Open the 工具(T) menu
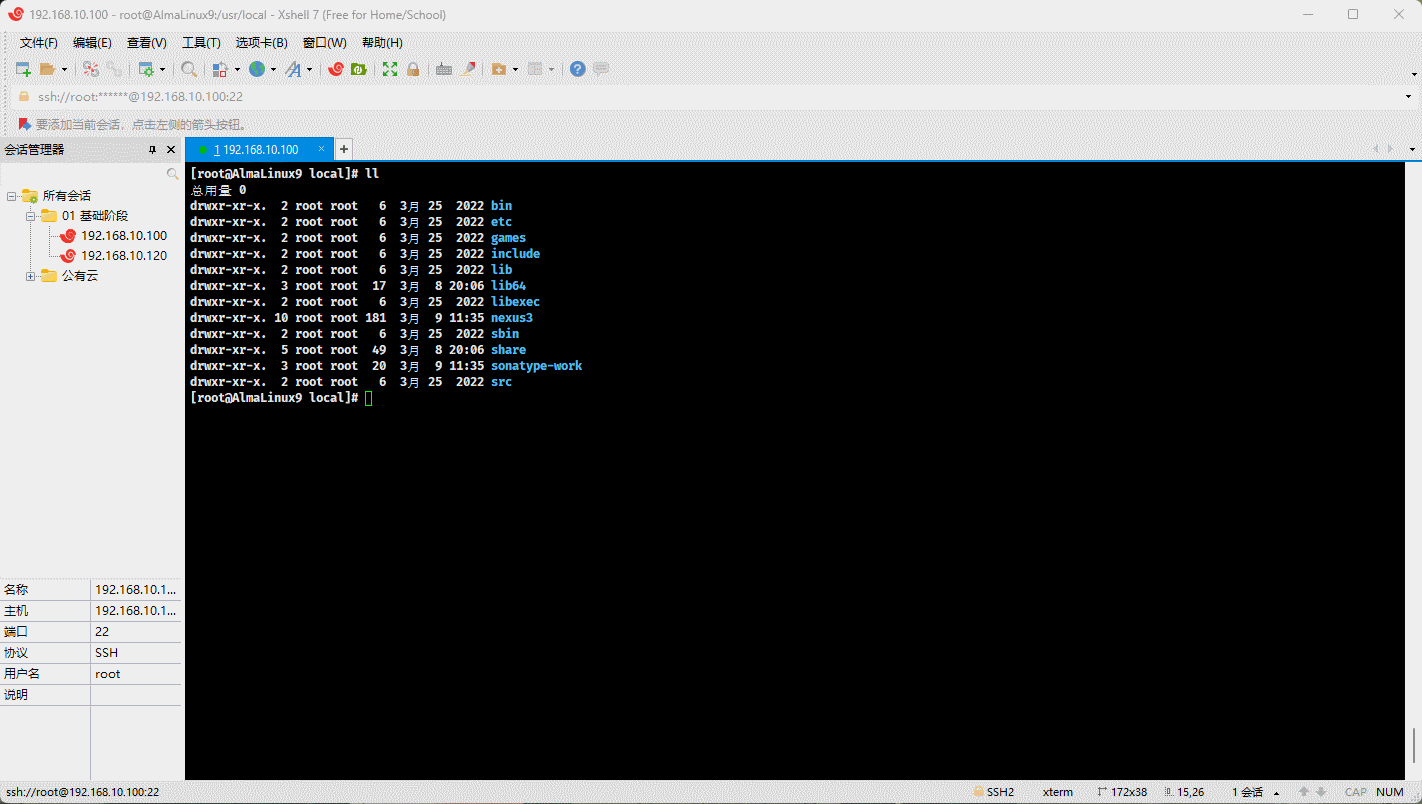This screenshot has height=804, width=1422. (201, 43)
